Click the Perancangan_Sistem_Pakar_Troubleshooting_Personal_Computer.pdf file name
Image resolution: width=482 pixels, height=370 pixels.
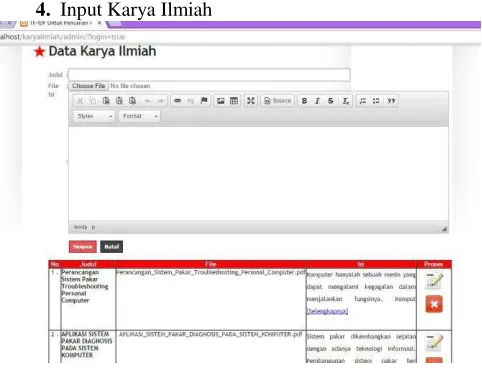point(211,272)
